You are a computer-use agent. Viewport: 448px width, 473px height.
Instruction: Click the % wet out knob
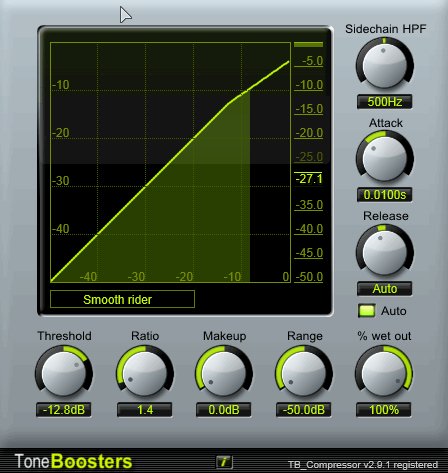point(384,373)
